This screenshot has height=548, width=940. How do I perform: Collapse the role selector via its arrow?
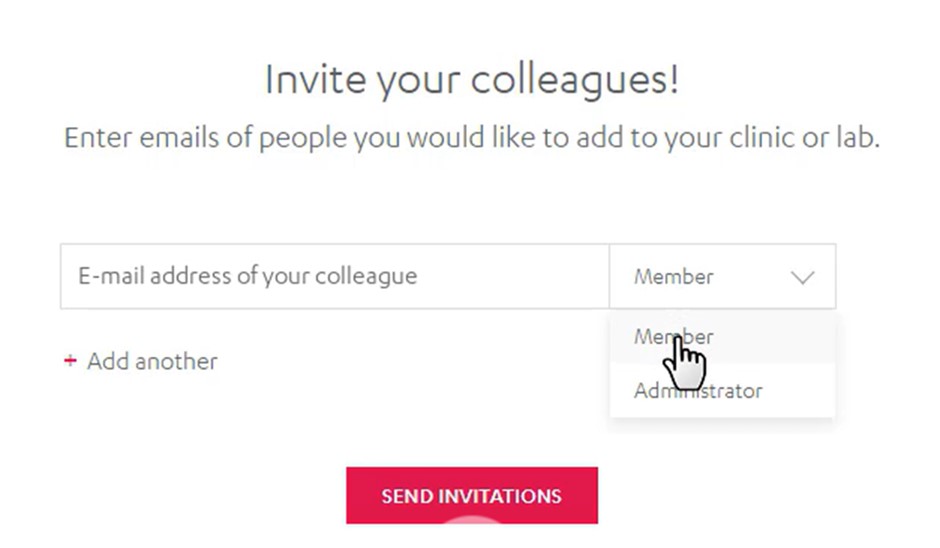pyautogui.click(x=803, y=277)
